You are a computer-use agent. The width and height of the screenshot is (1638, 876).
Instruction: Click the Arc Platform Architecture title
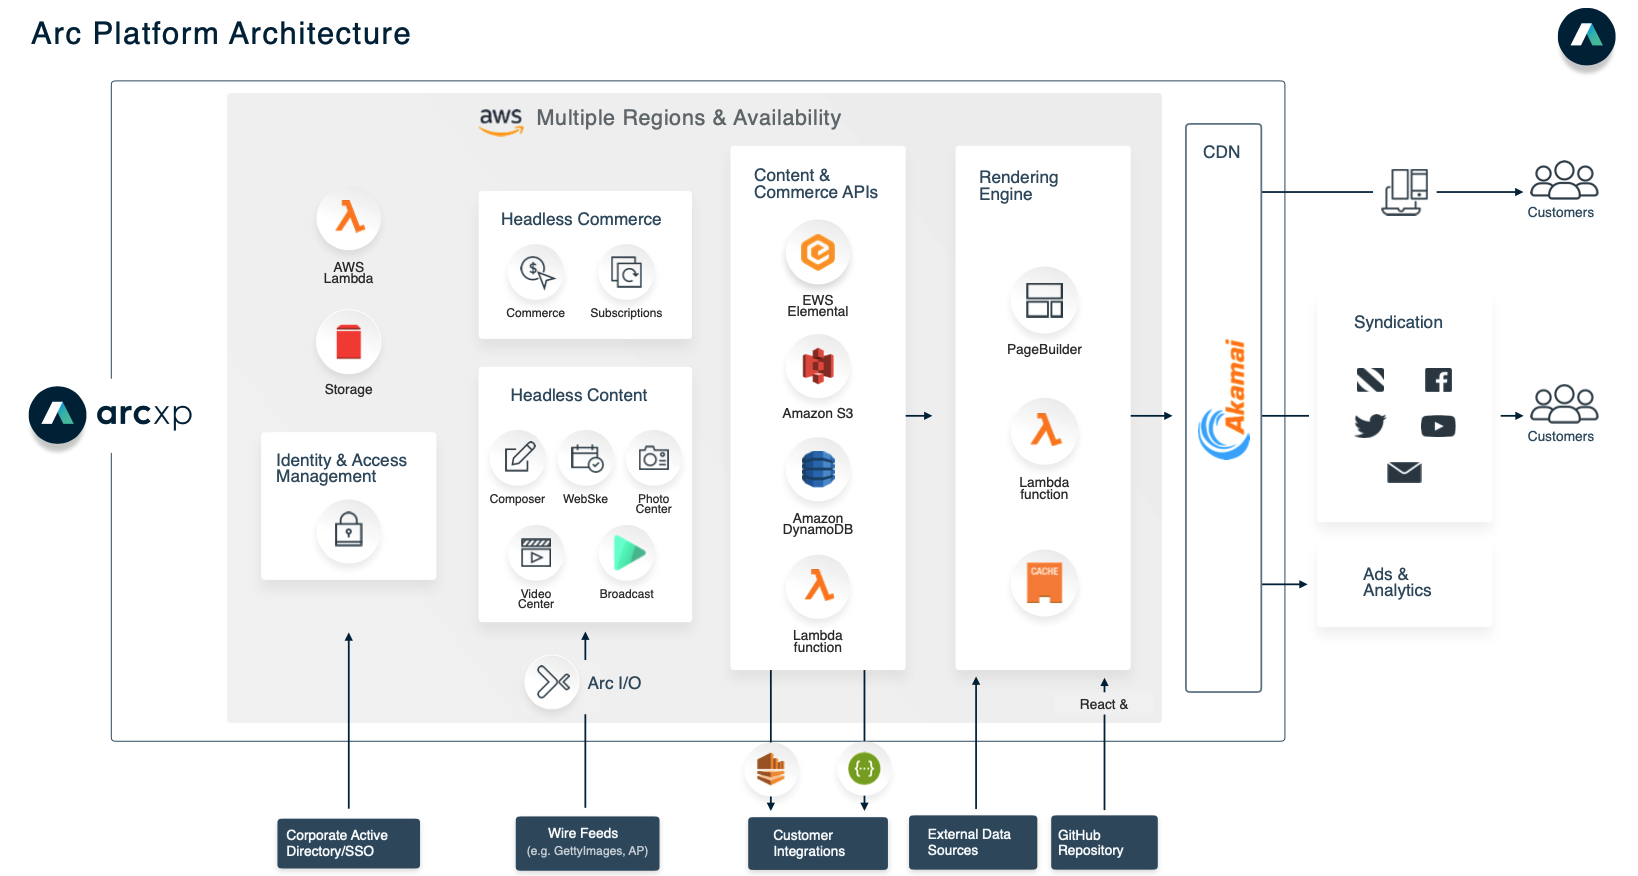pos(221,33)
